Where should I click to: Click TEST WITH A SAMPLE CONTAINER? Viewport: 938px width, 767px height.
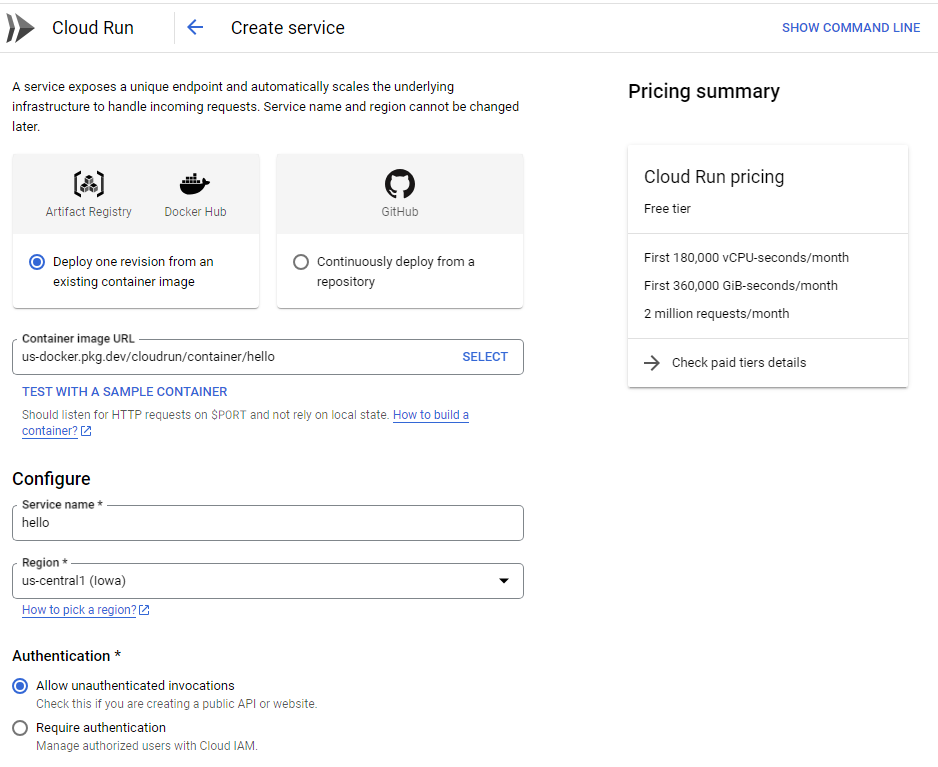click(125, 392)
